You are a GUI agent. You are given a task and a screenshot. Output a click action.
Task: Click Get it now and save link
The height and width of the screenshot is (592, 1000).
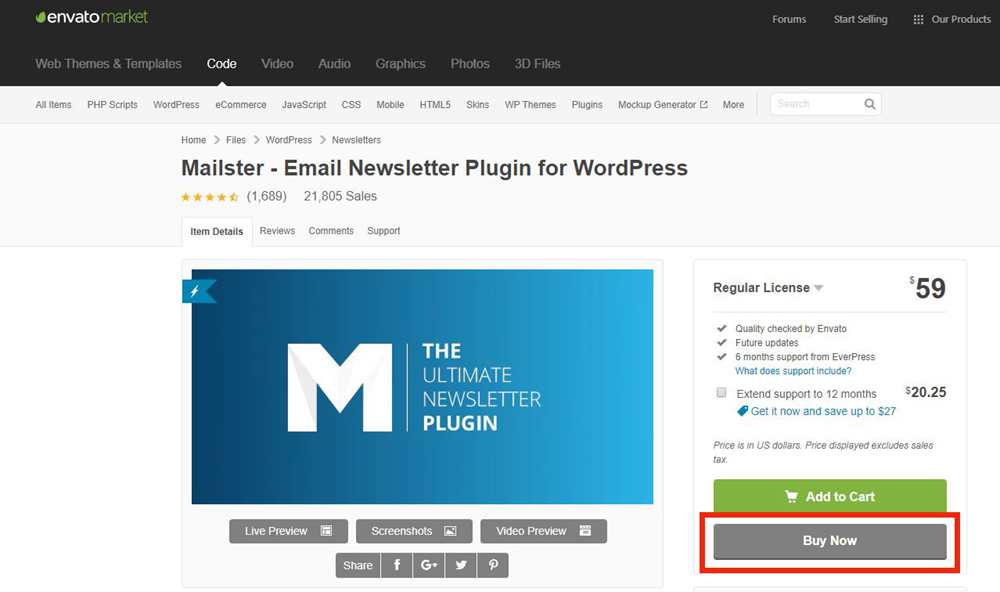(x=823, y=411)
